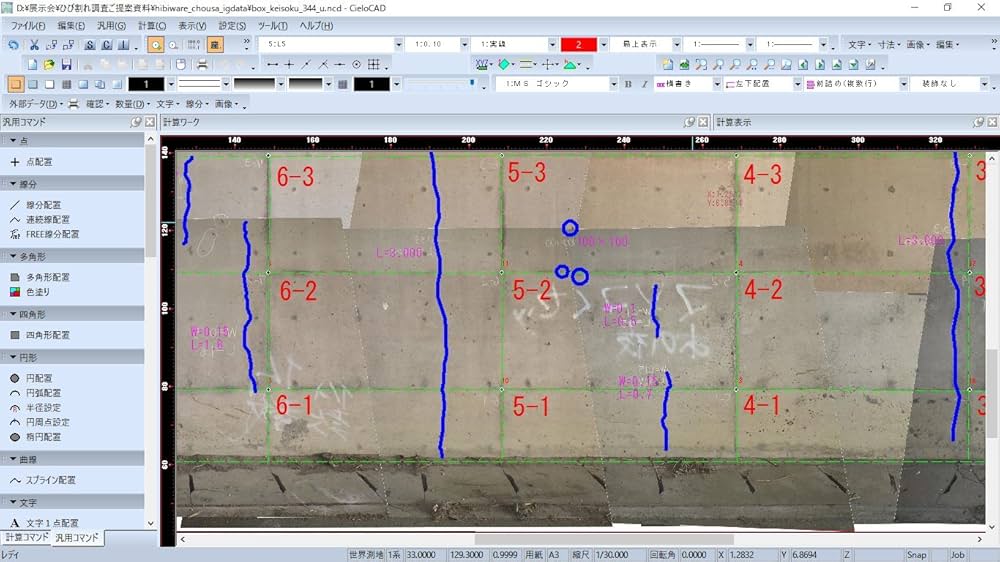Open the MS ゴシック font dropdown

[612, 84]
